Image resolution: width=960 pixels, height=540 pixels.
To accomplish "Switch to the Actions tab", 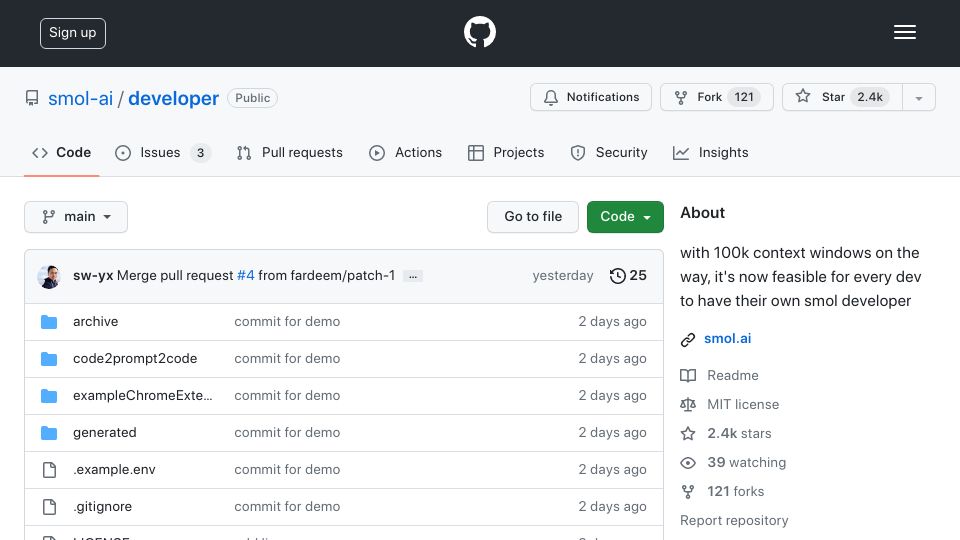I will coord(405,152).
